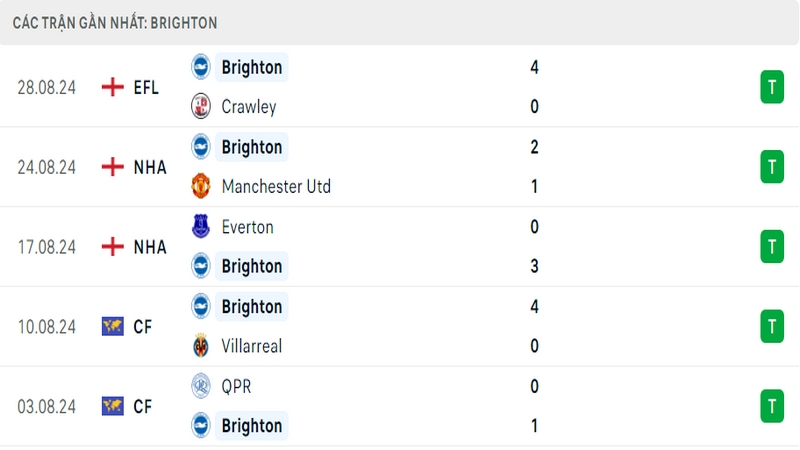Click the green T badge for Everton match
Viewport: 800px width, 450px height.
point(772,247)
